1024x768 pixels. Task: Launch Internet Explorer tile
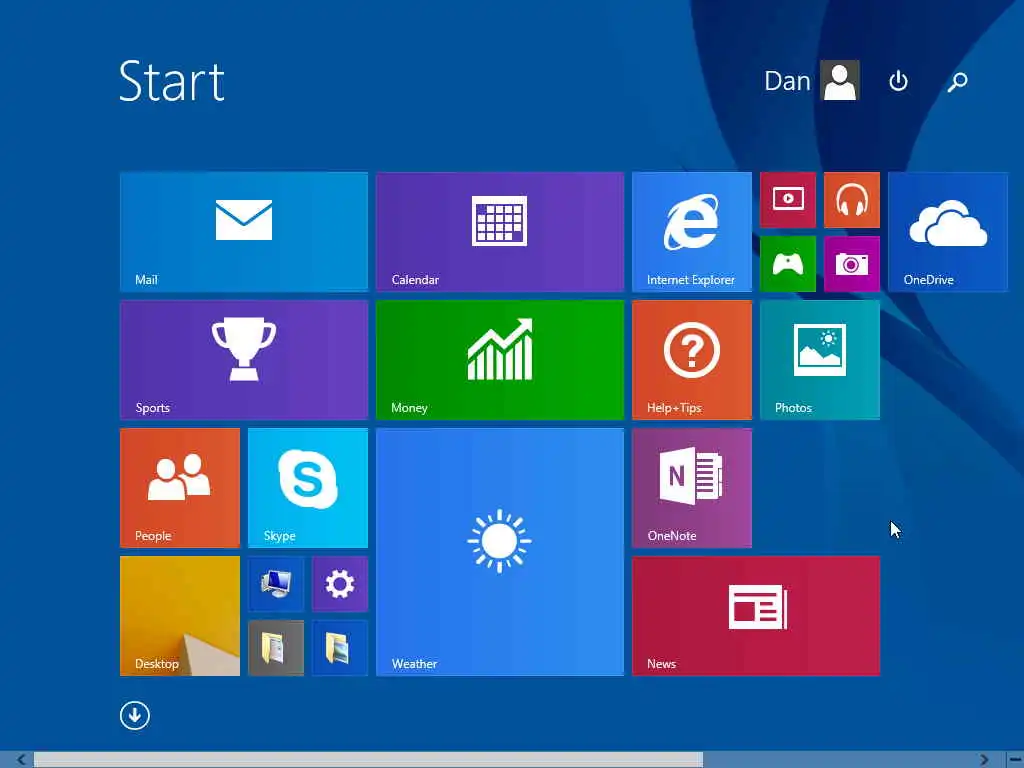click(692, 232)
